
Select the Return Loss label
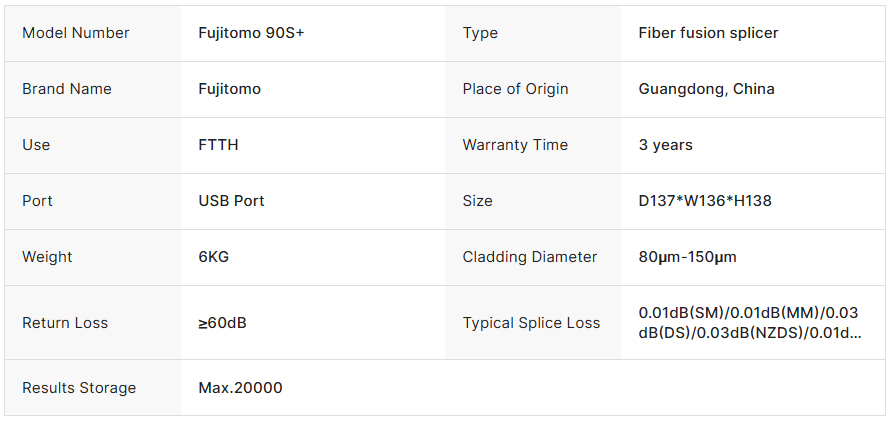(65, 323)
